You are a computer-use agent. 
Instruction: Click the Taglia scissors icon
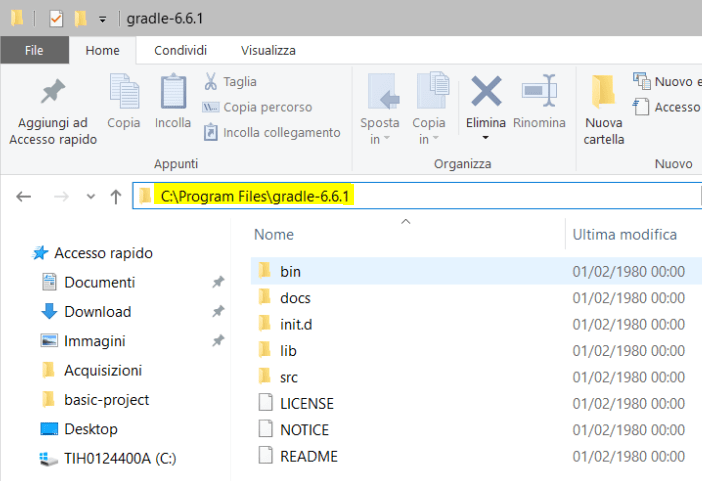(x=210, y=82)
